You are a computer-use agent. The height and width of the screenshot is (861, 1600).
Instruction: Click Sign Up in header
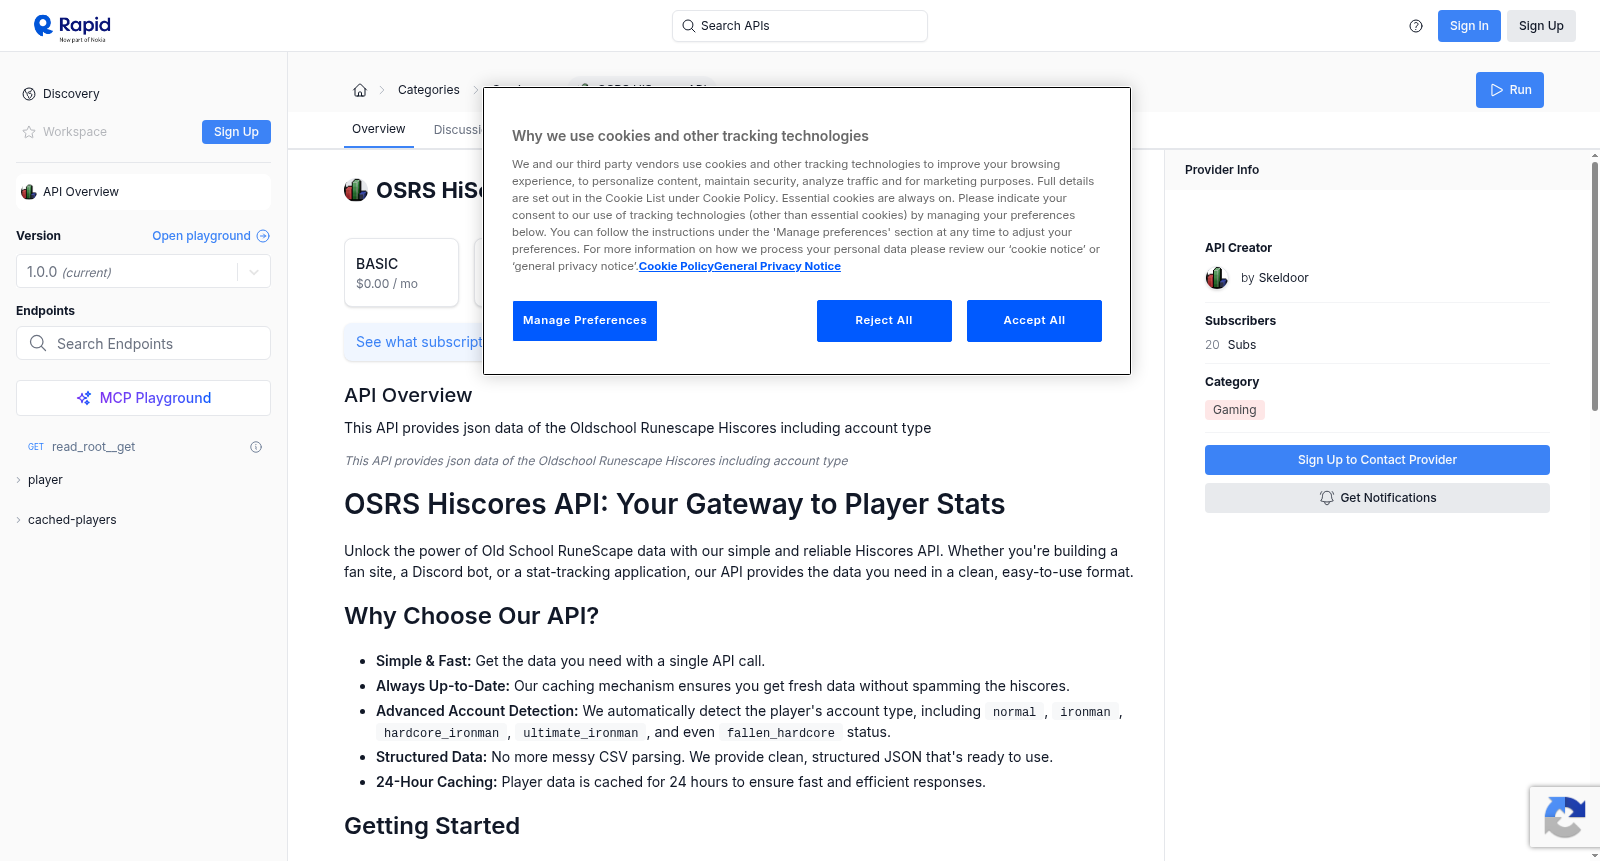(x=1541, y=26)
